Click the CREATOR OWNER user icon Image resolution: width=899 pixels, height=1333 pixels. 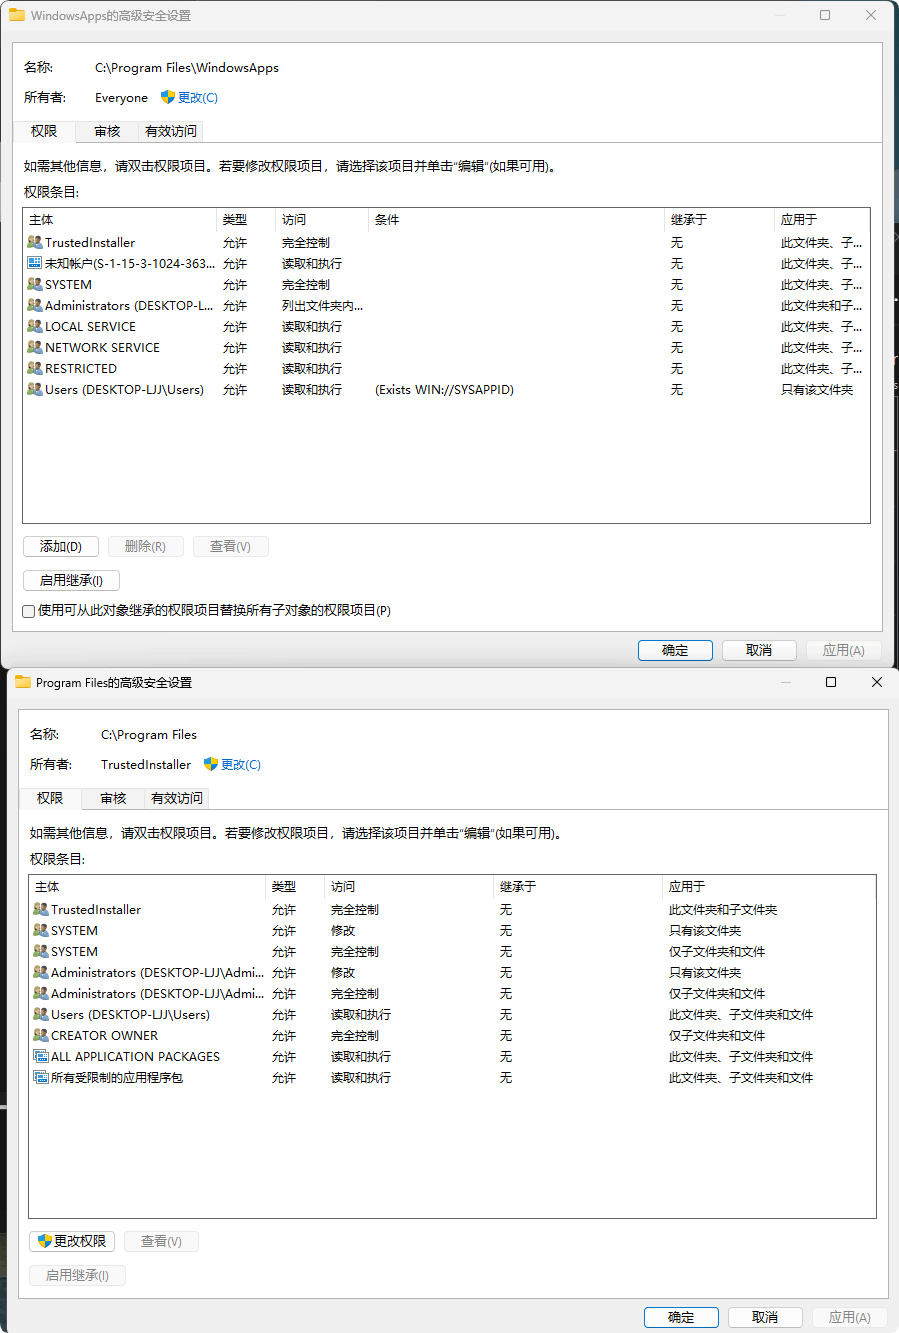pos(41,1035)
